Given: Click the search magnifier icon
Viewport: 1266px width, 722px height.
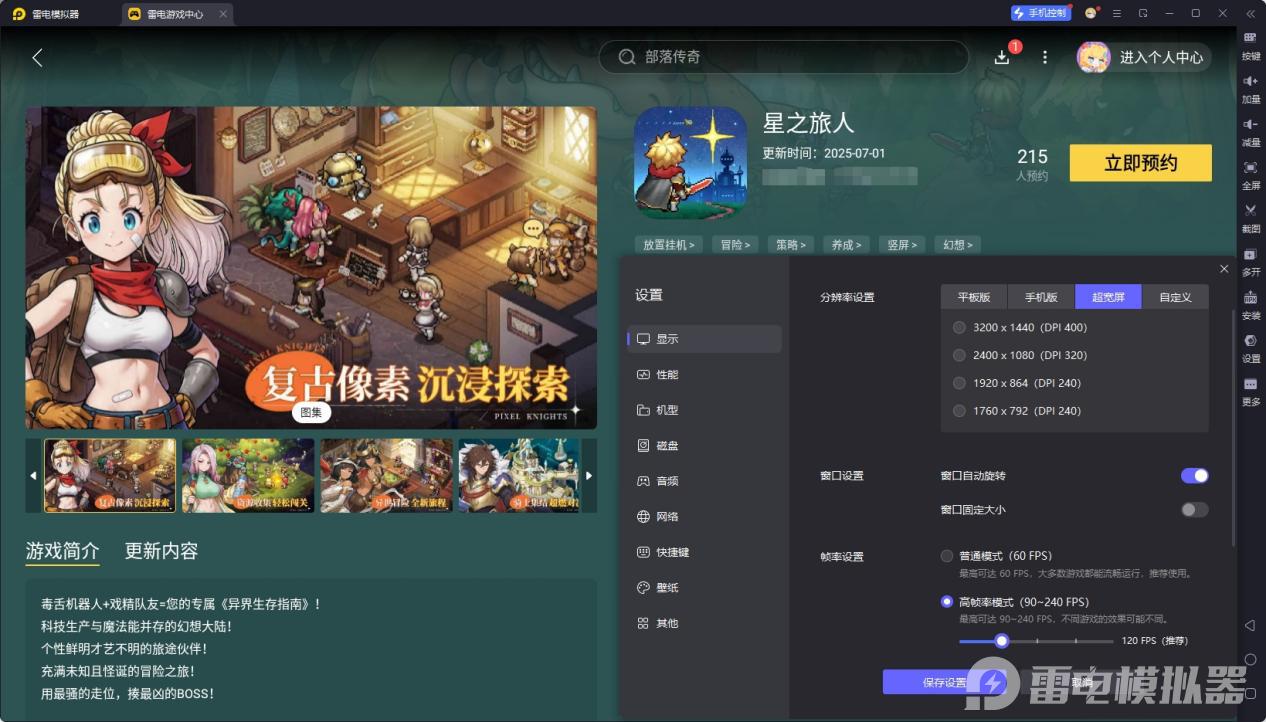Looking at the screenshot, I should (x=627, y=57).
